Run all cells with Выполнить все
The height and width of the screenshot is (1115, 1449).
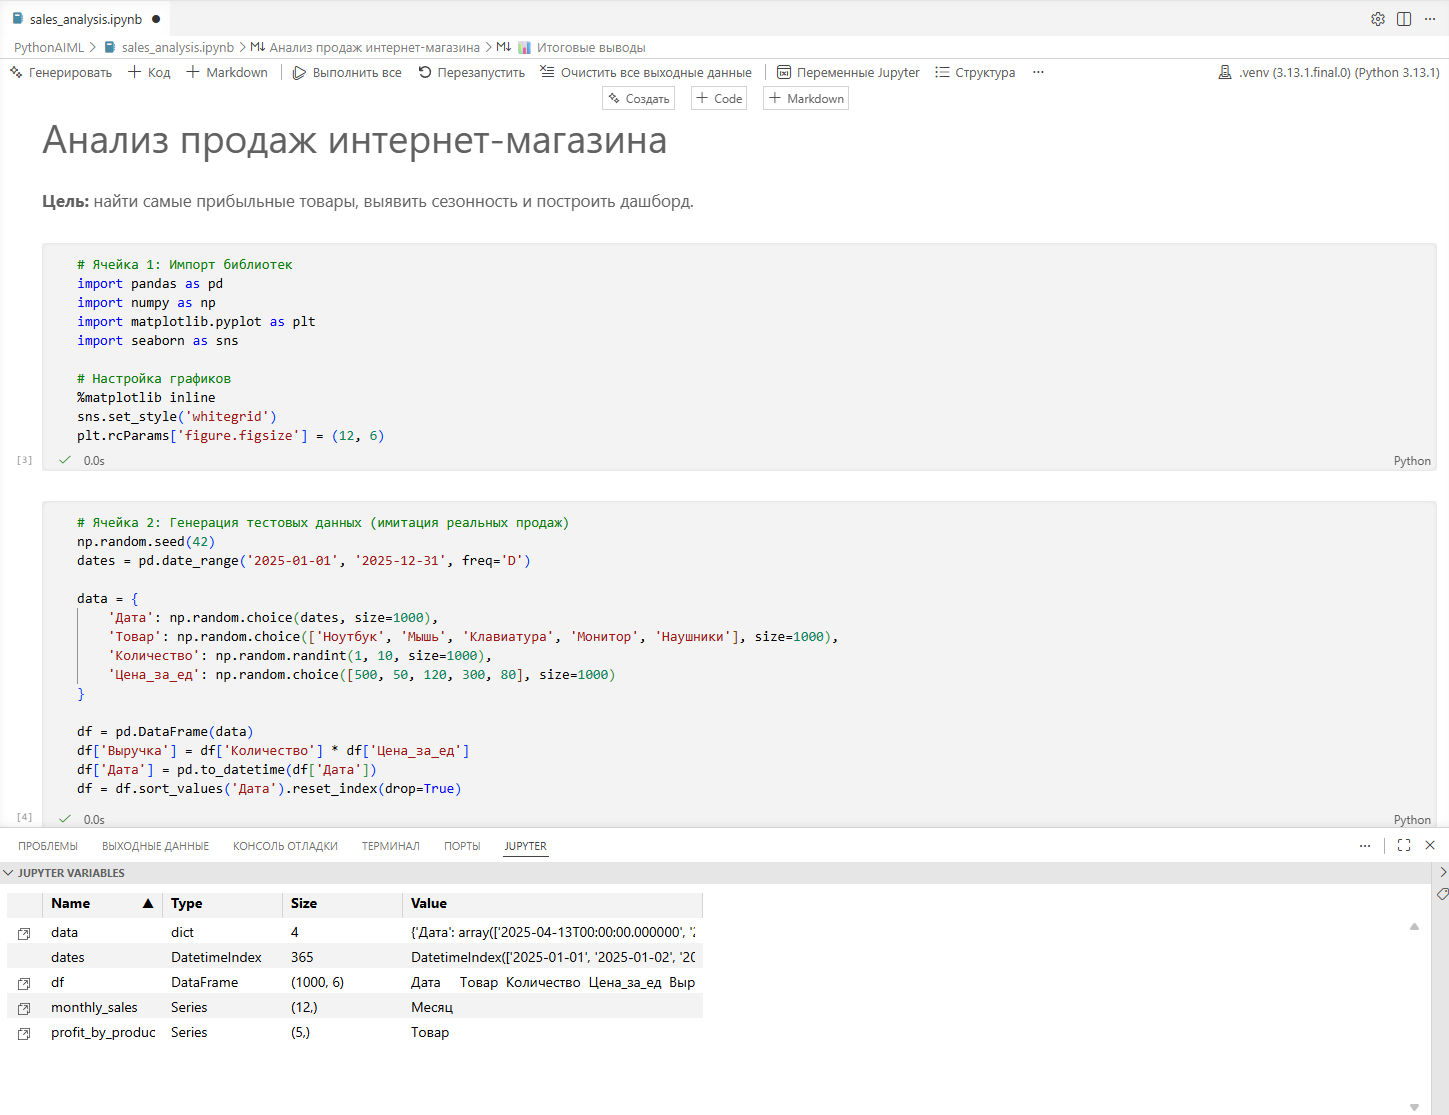(x=347, y=72)
